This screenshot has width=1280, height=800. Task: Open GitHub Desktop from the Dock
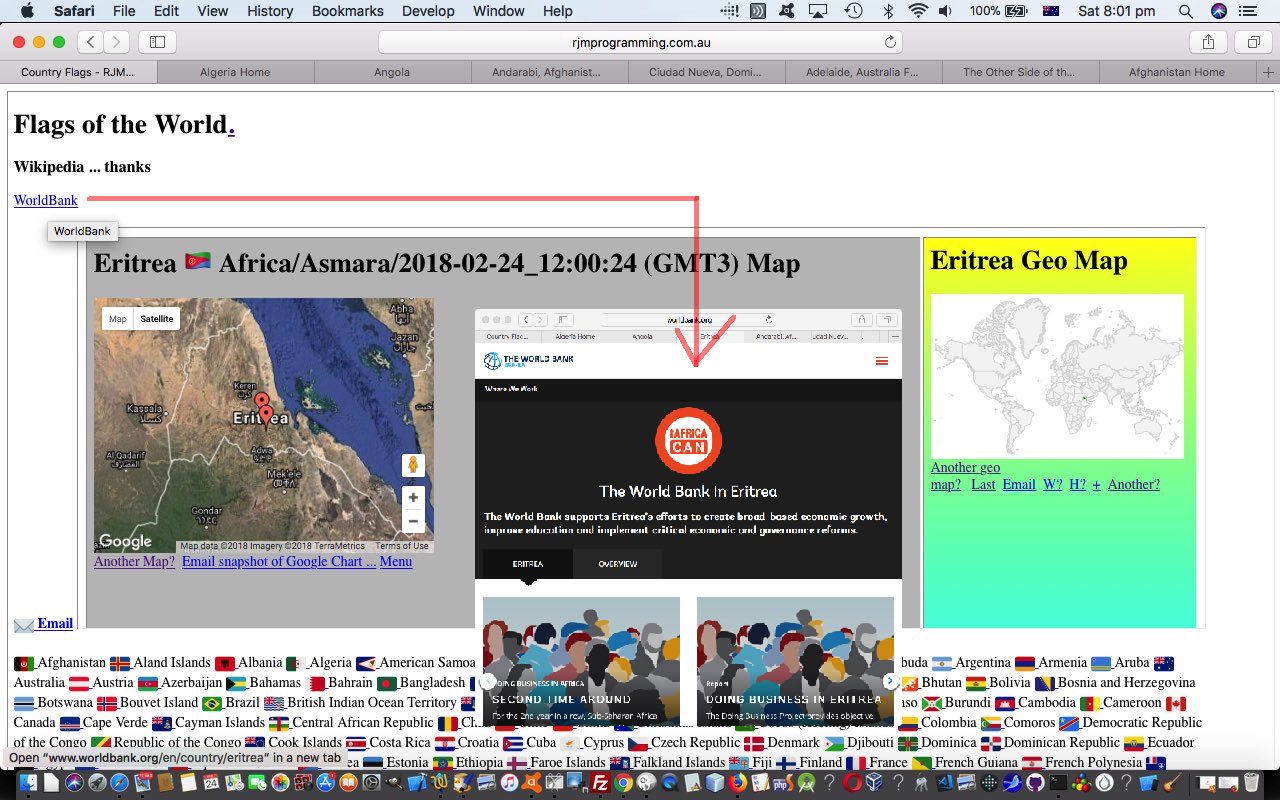click(1034, 783)
